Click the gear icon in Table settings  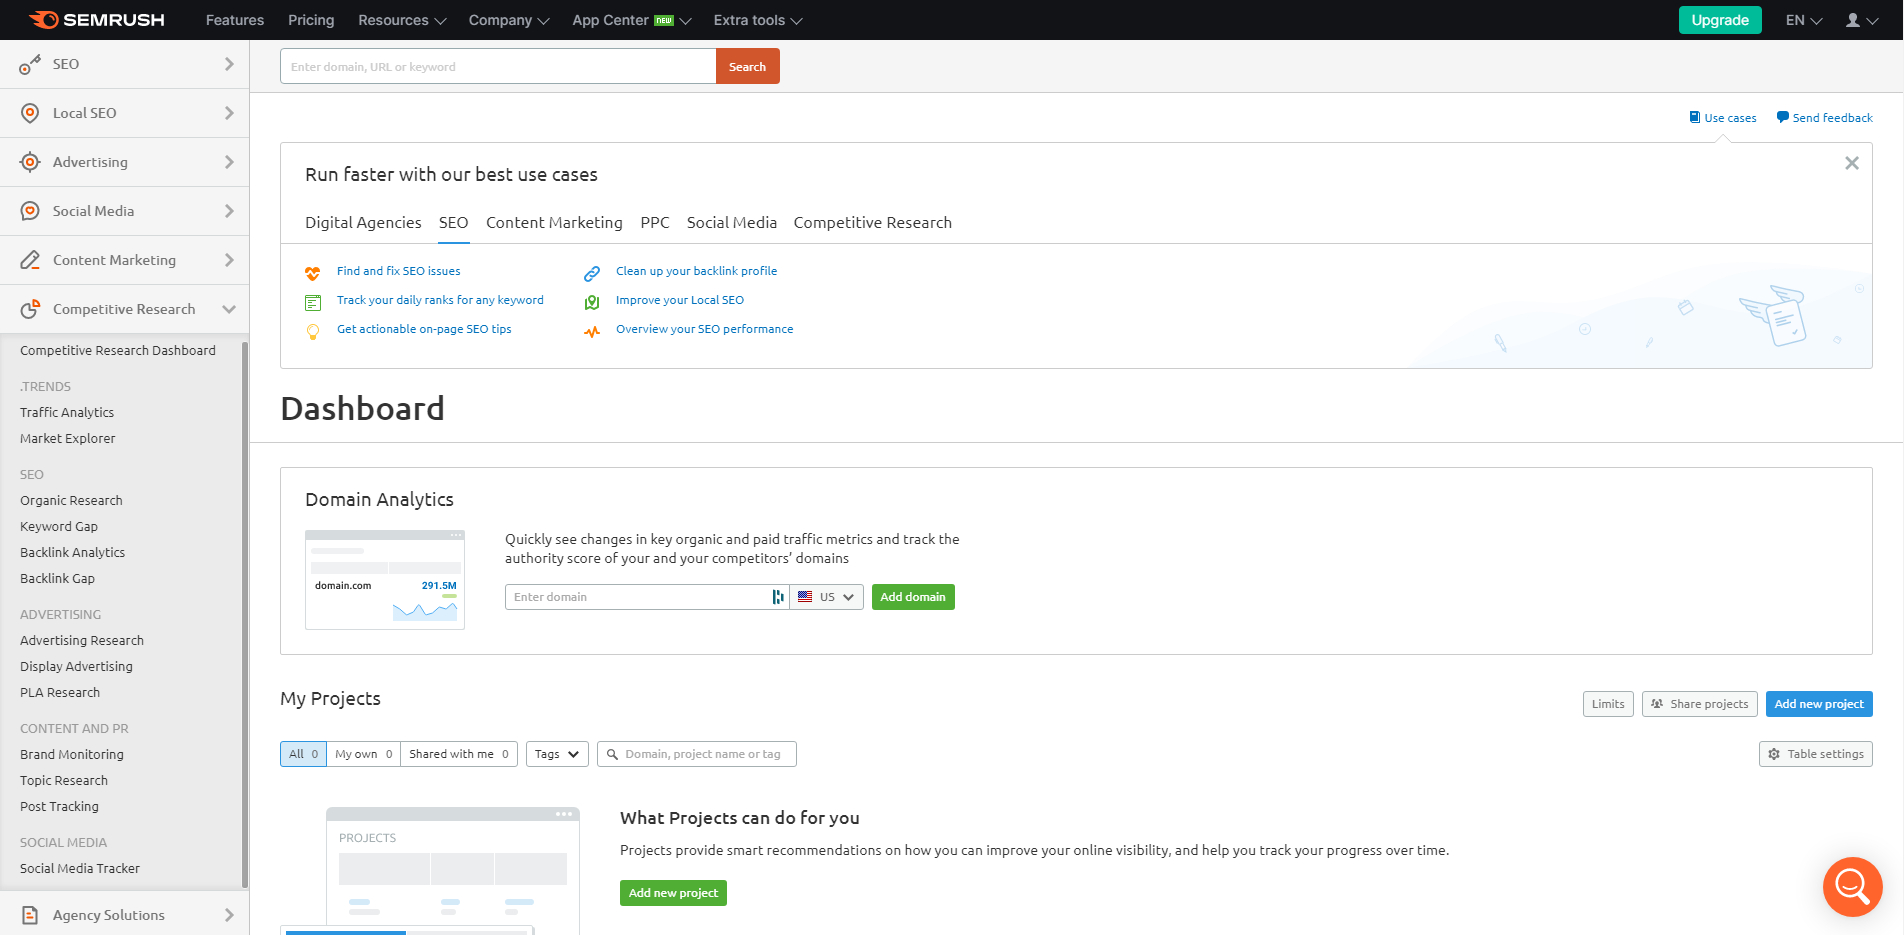(x=1774, y=754)
